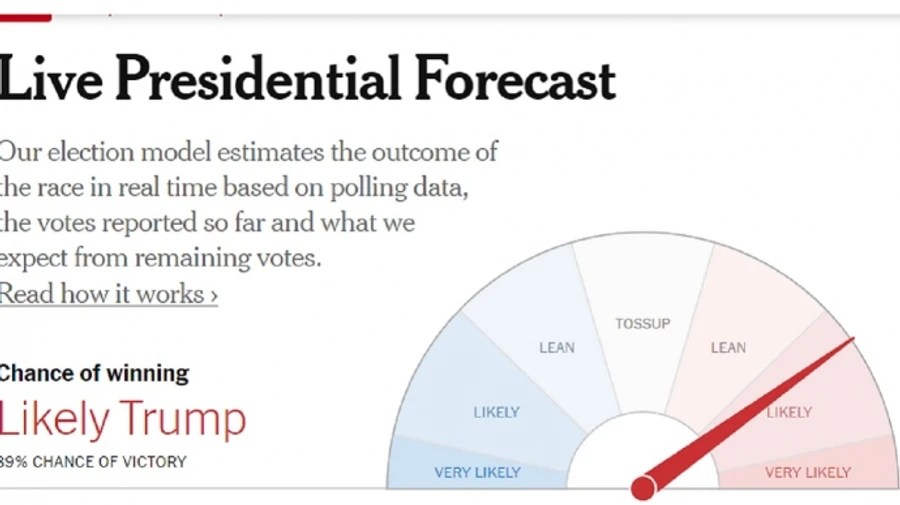Click the round pivot at the needle base
This screenshot has height=505, width=900.
(x=643, y=487)
